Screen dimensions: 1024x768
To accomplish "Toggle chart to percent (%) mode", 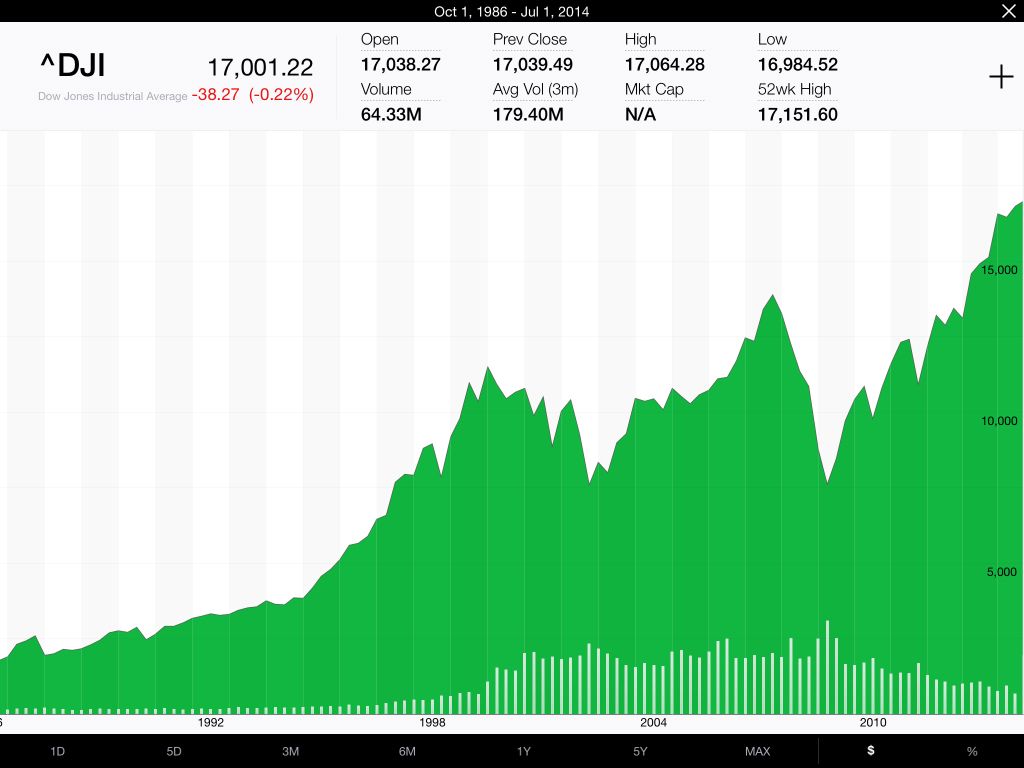I will click(972, 752).
